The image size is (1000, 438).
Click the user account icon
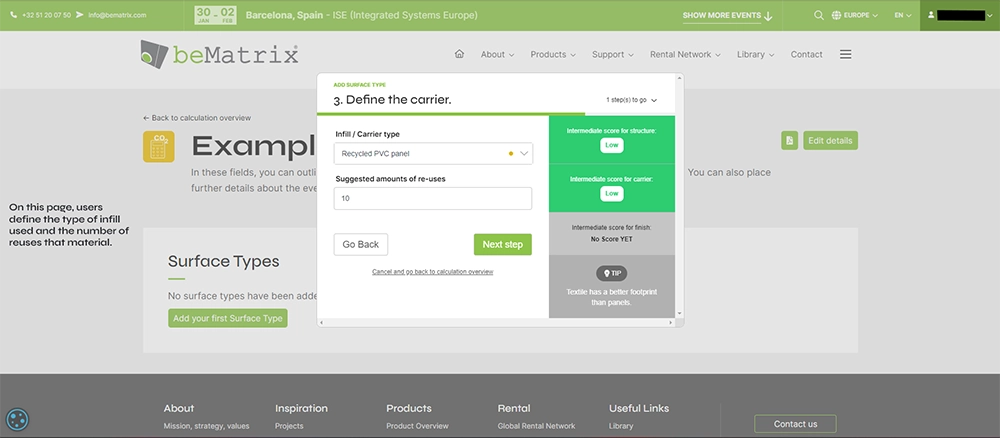(932, 15)
